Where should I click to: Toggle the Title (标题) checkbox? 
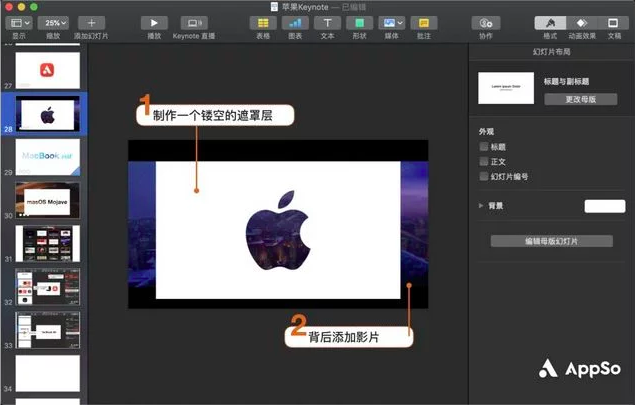point(484,147)
